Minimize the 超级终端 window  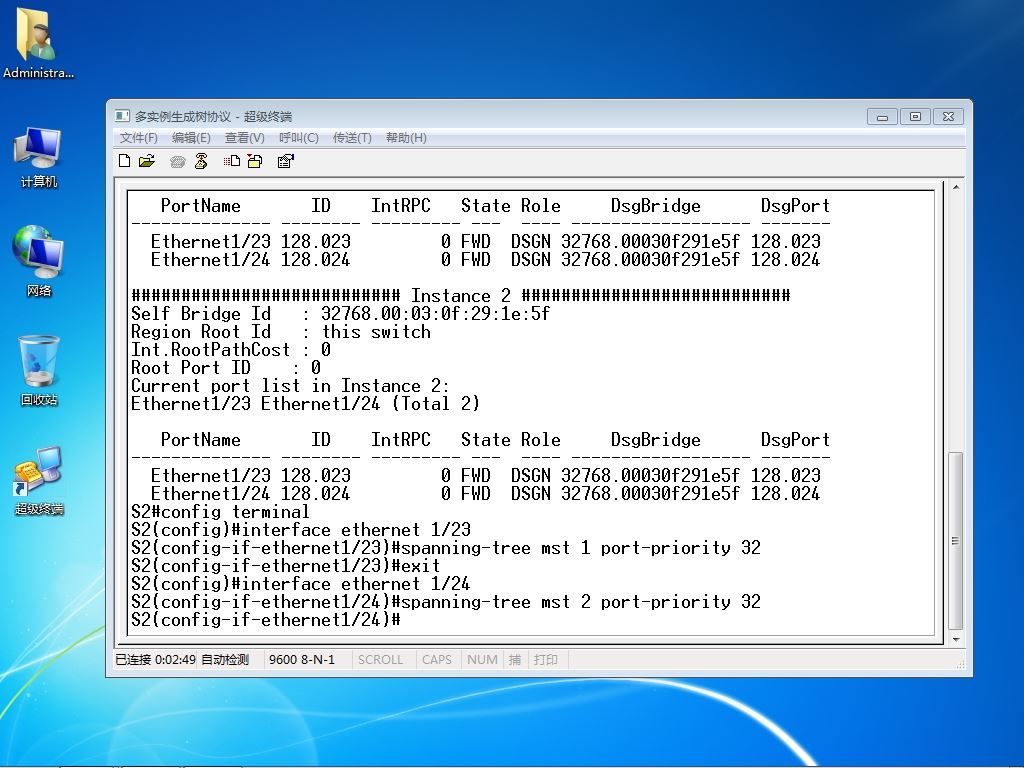(x=882, y=116)
